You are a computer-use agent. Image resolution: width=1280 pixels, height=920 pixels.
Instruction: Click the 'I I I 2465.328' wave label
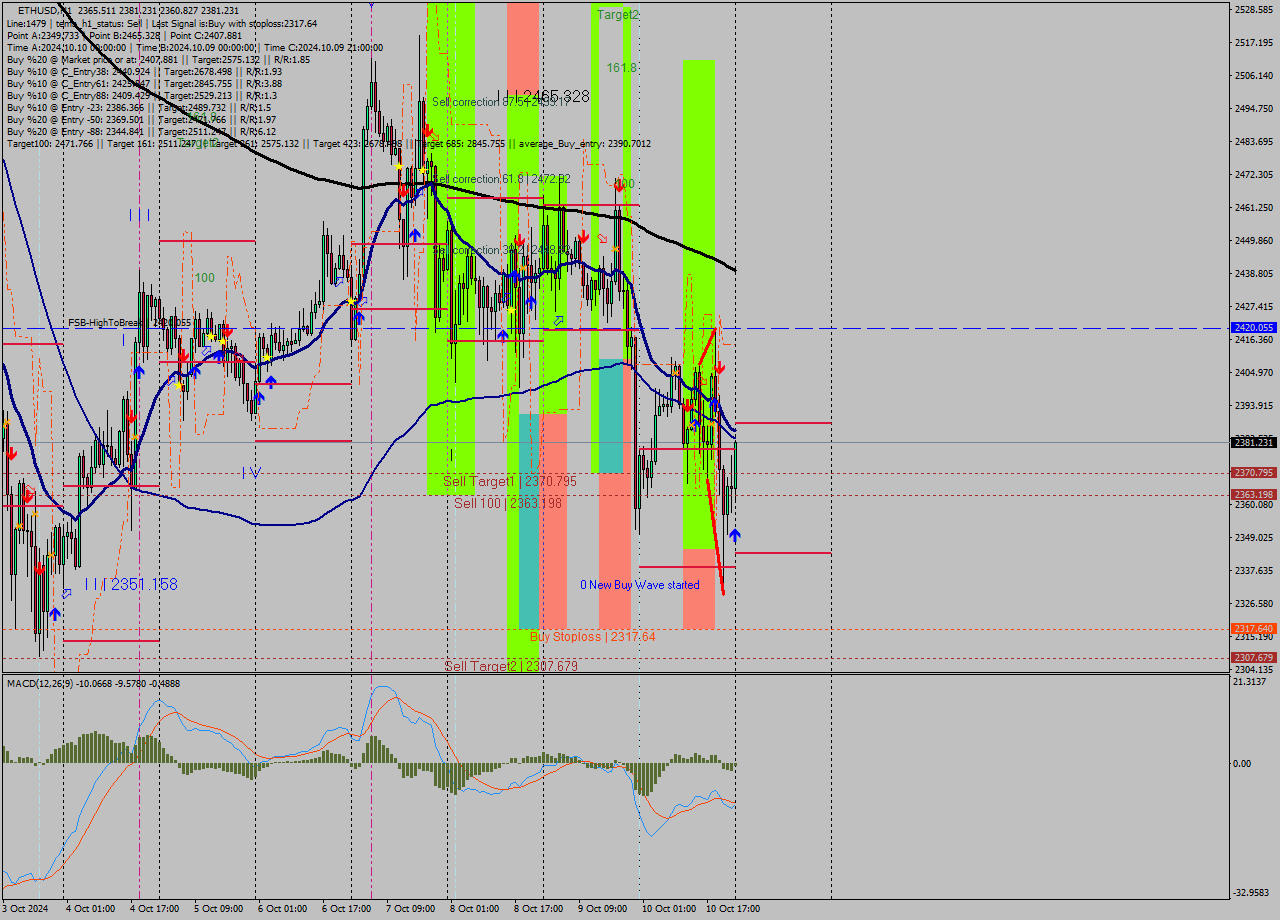(x=543, y=97)
